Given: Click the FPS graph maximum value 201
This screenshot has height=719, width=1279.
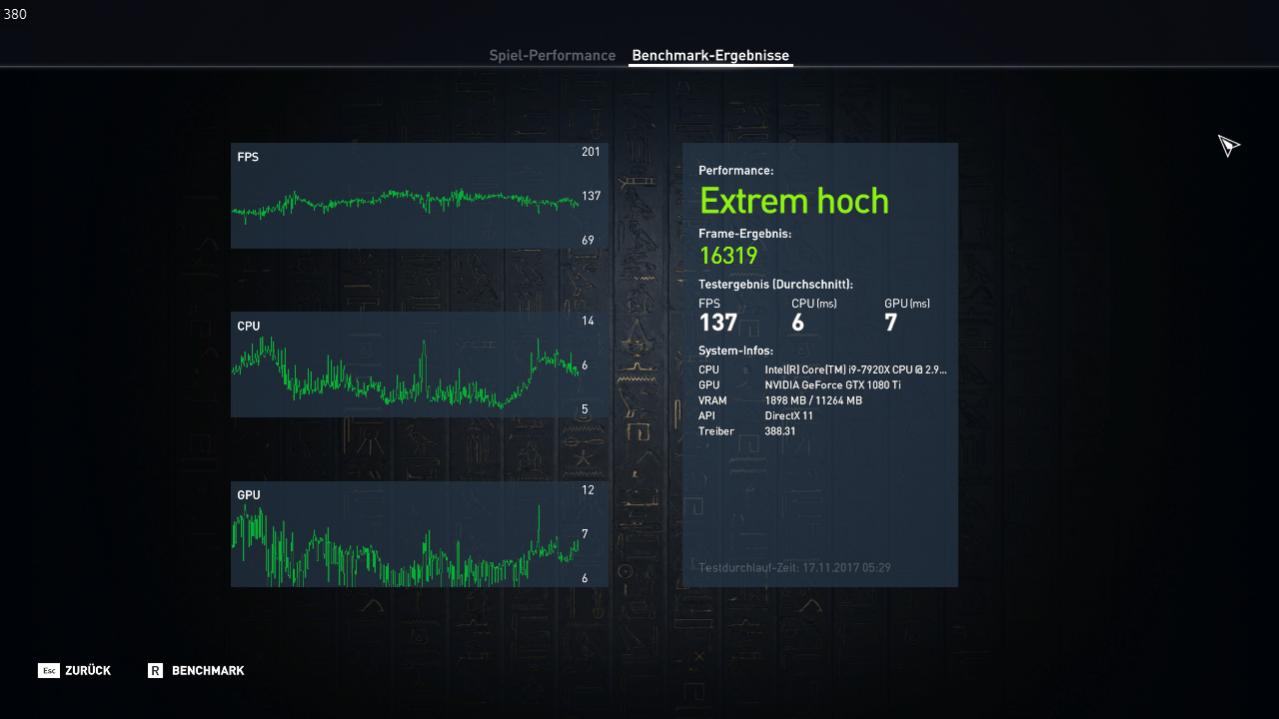Looking at the screenshot, I should click(x=591, y=152).
